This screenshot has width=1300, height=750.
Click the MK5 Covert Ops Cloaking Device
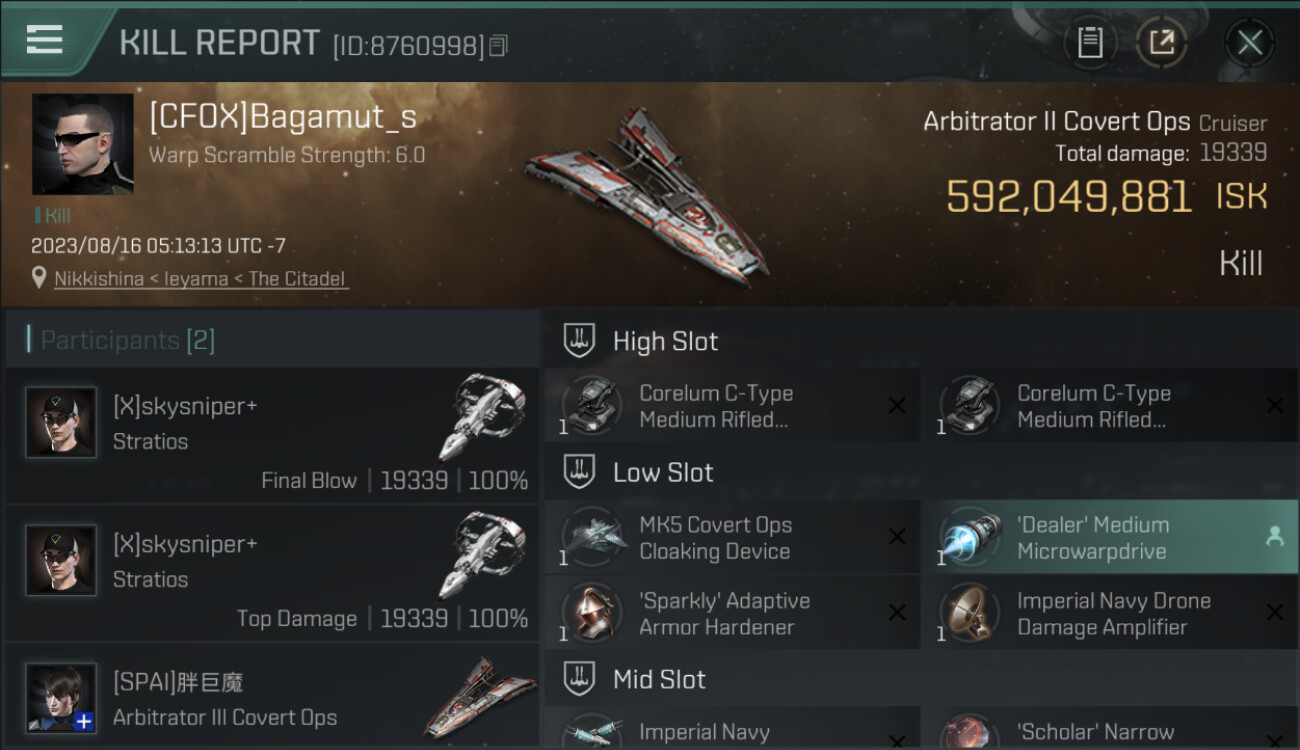pyautogui.click(x=731, y=538)
